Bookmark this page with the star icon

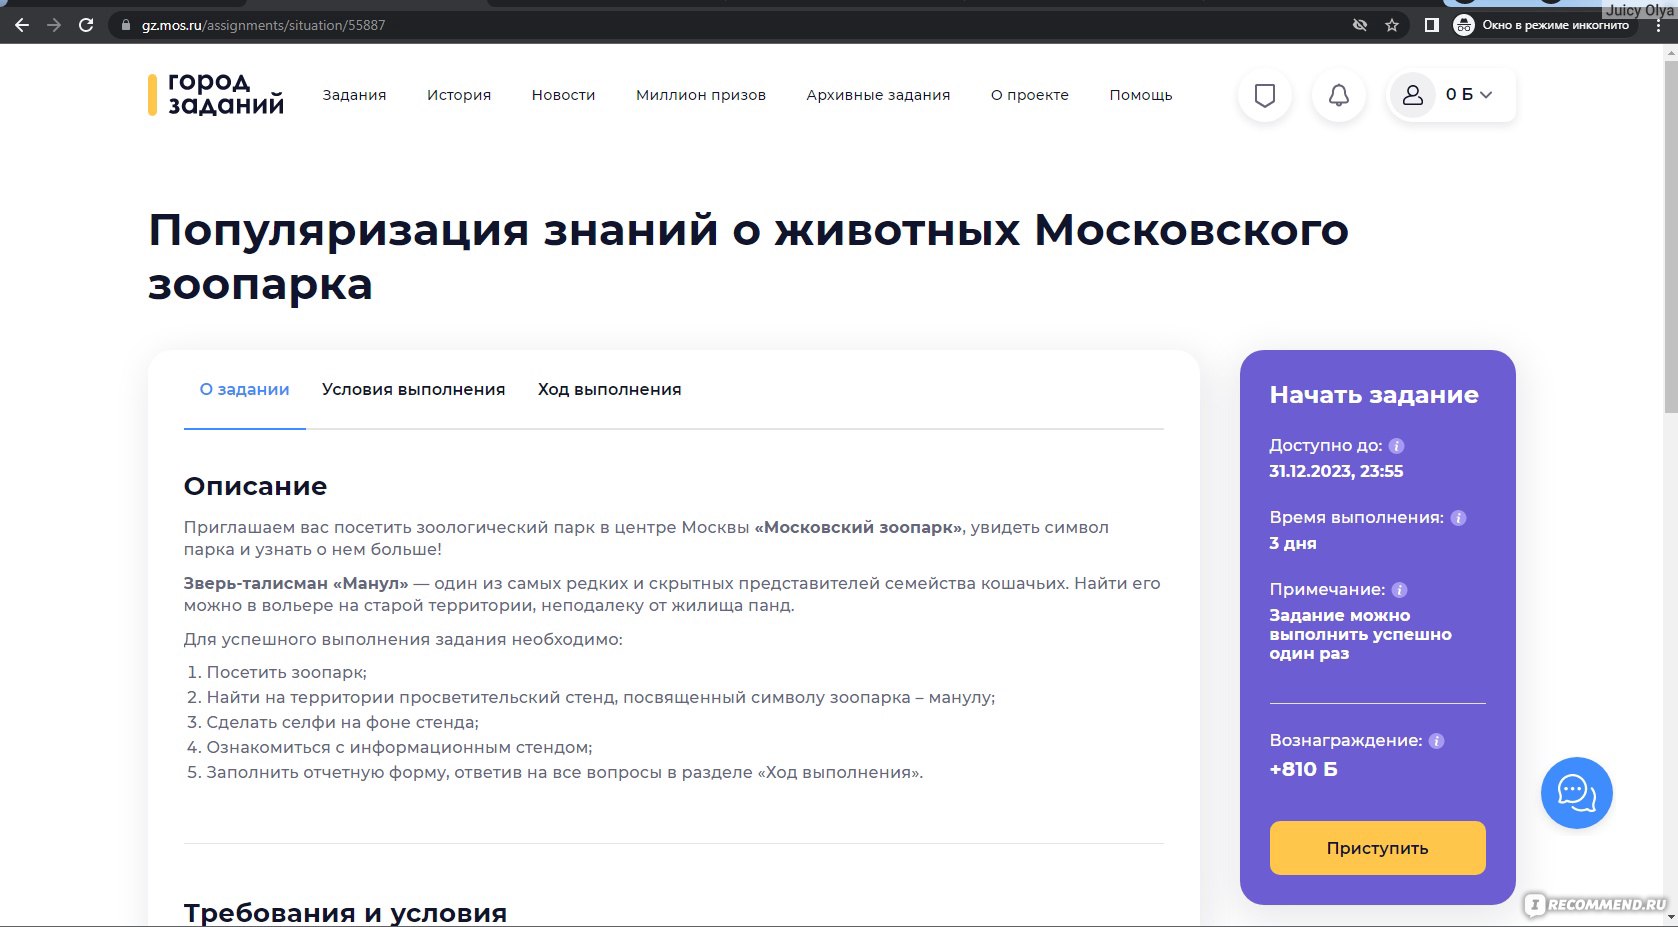tap(1392, 25)
